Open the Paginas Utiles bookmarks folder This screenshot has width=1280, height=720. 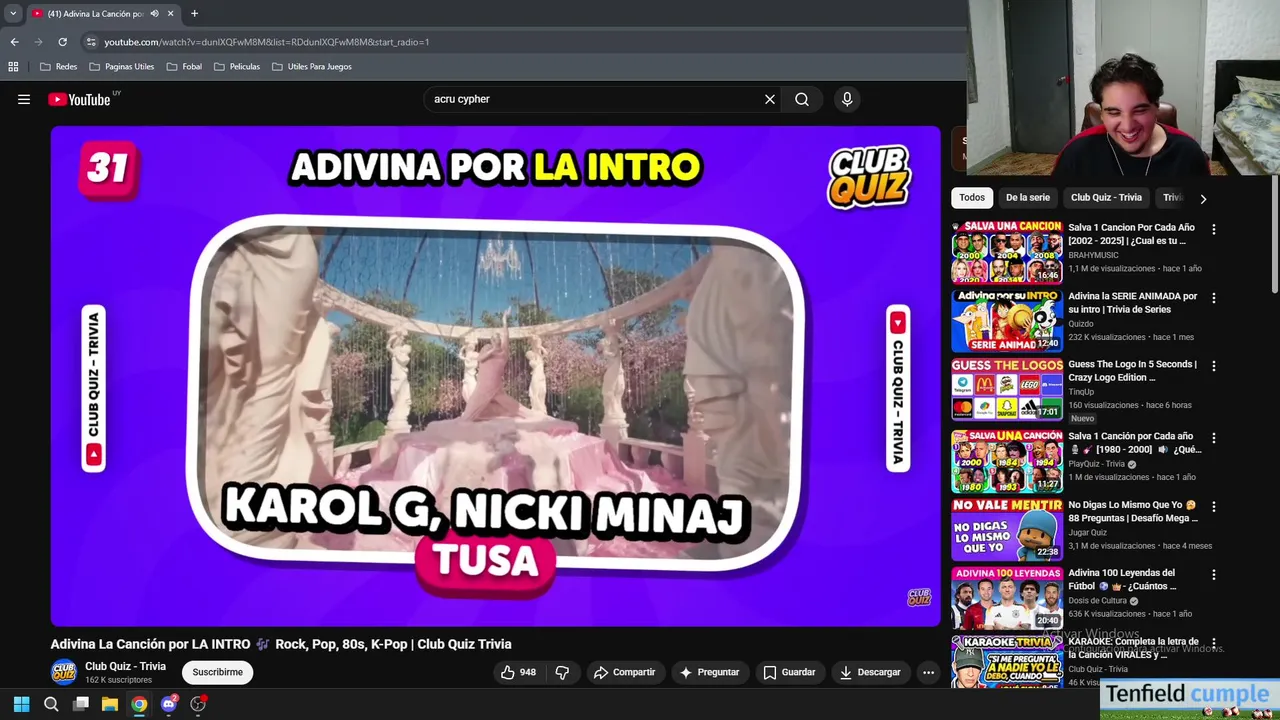click(x=122, y=66)
